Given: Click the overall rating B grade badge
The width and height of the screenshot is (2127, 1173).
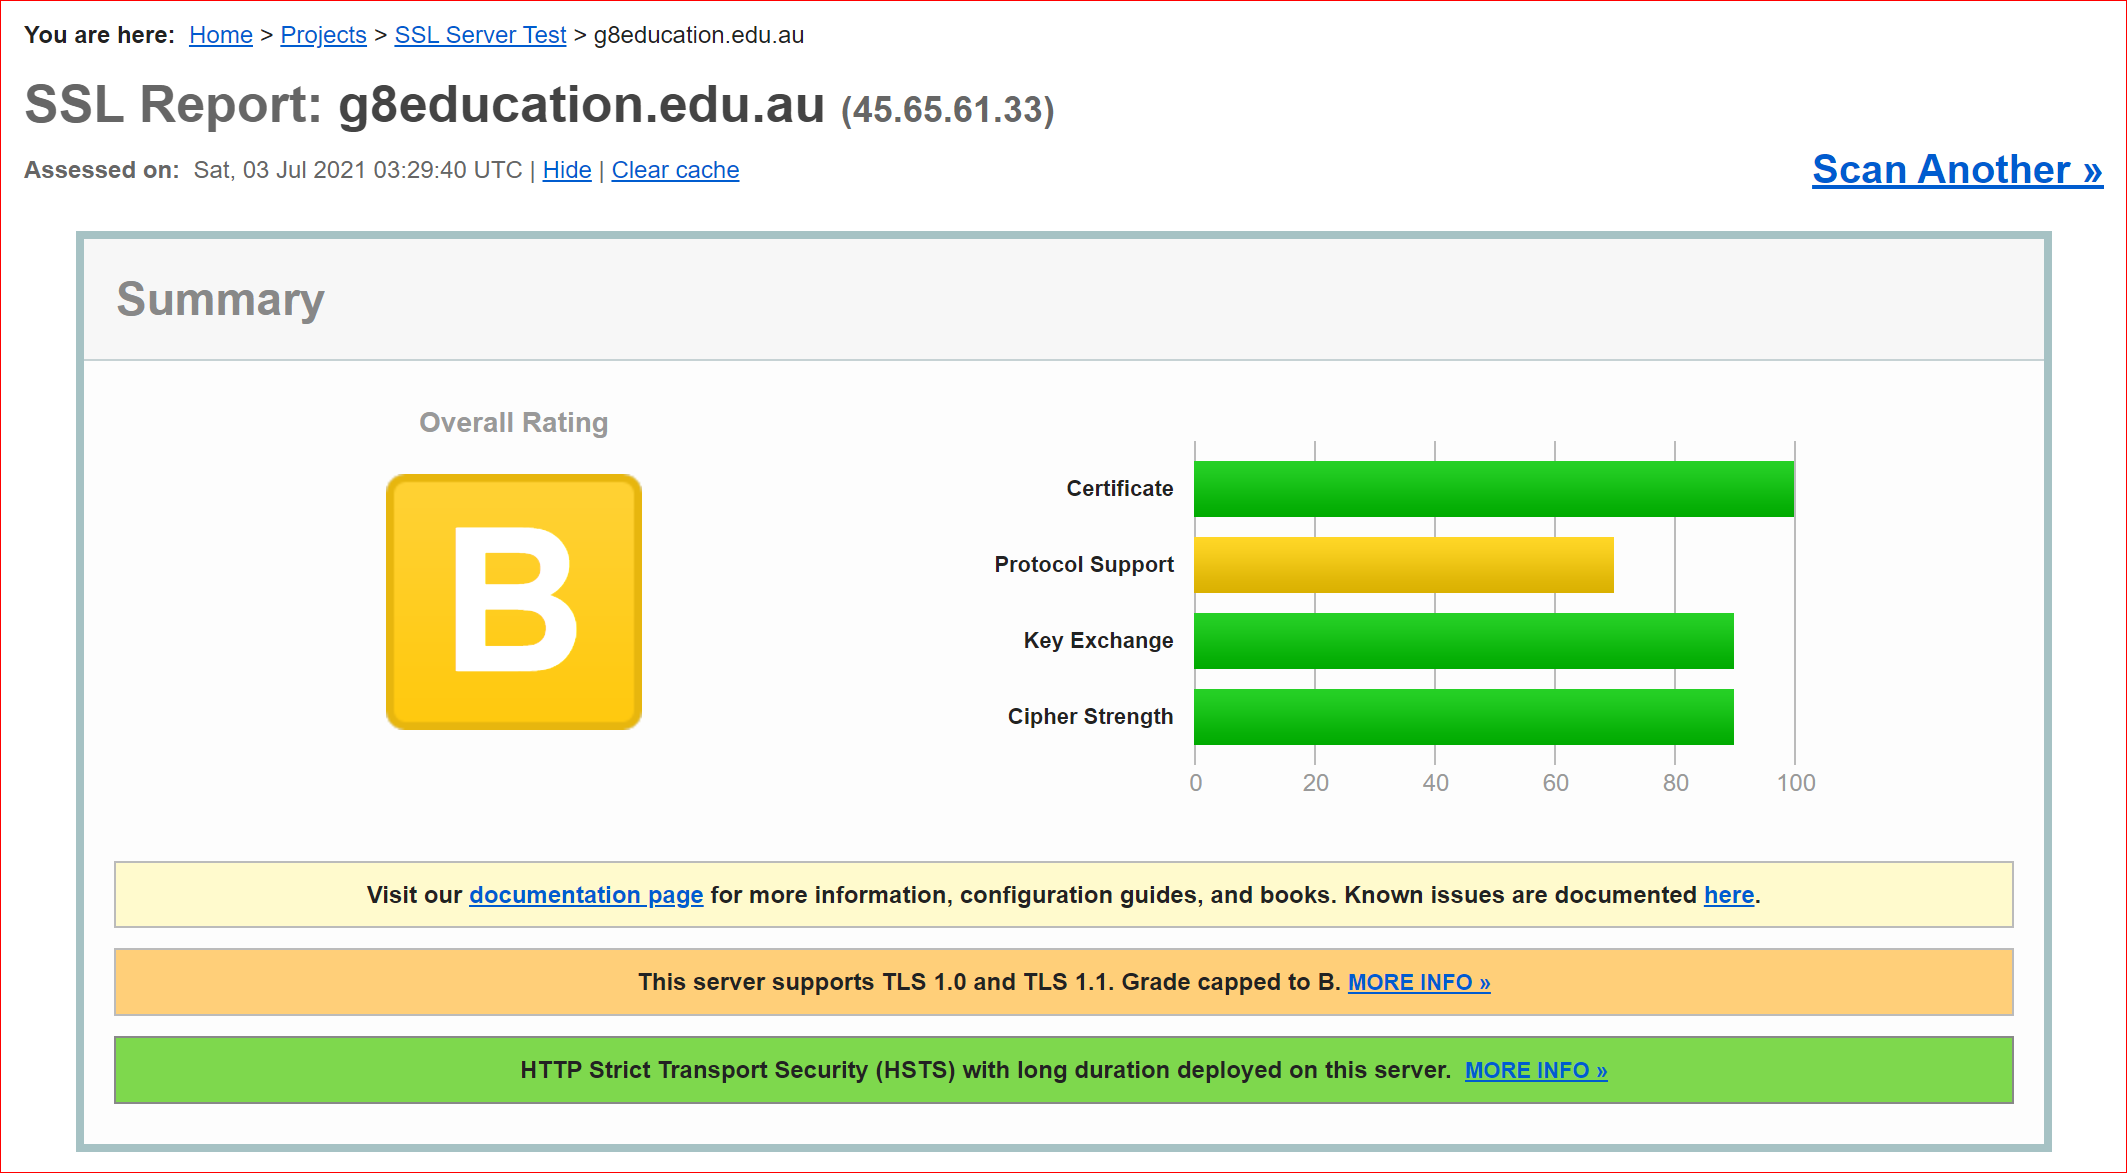Looking at the screenshot, I should [x=514, y=602].
